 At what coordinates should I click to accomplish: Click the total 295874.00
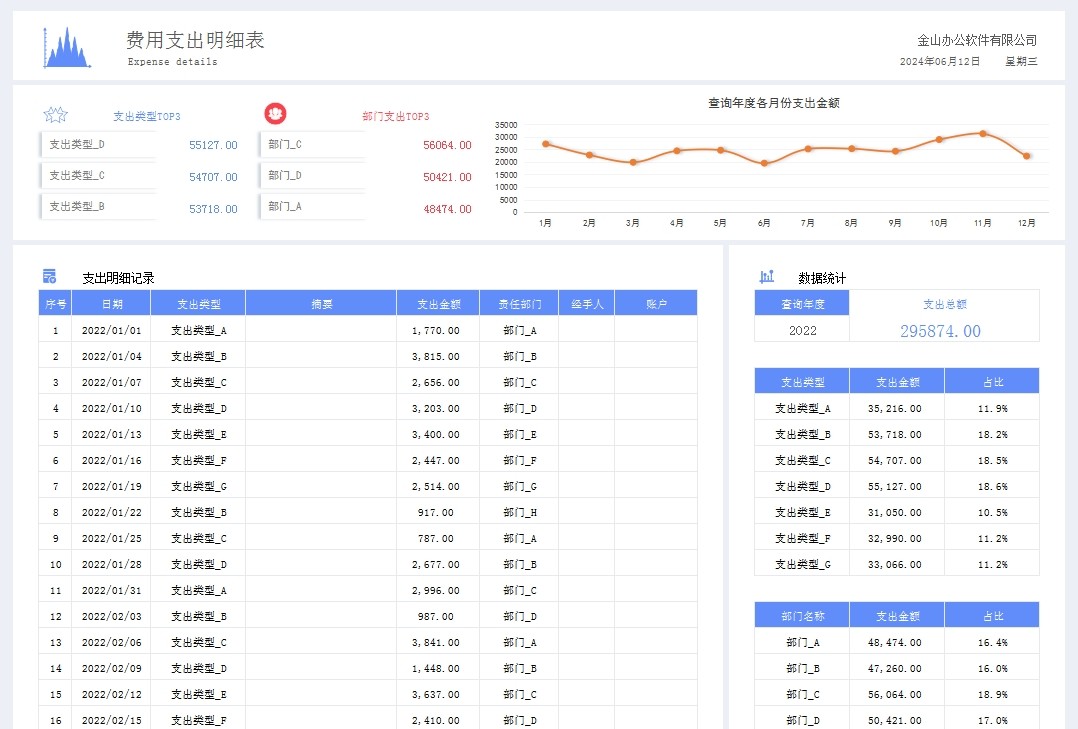[x=940, y=331]
